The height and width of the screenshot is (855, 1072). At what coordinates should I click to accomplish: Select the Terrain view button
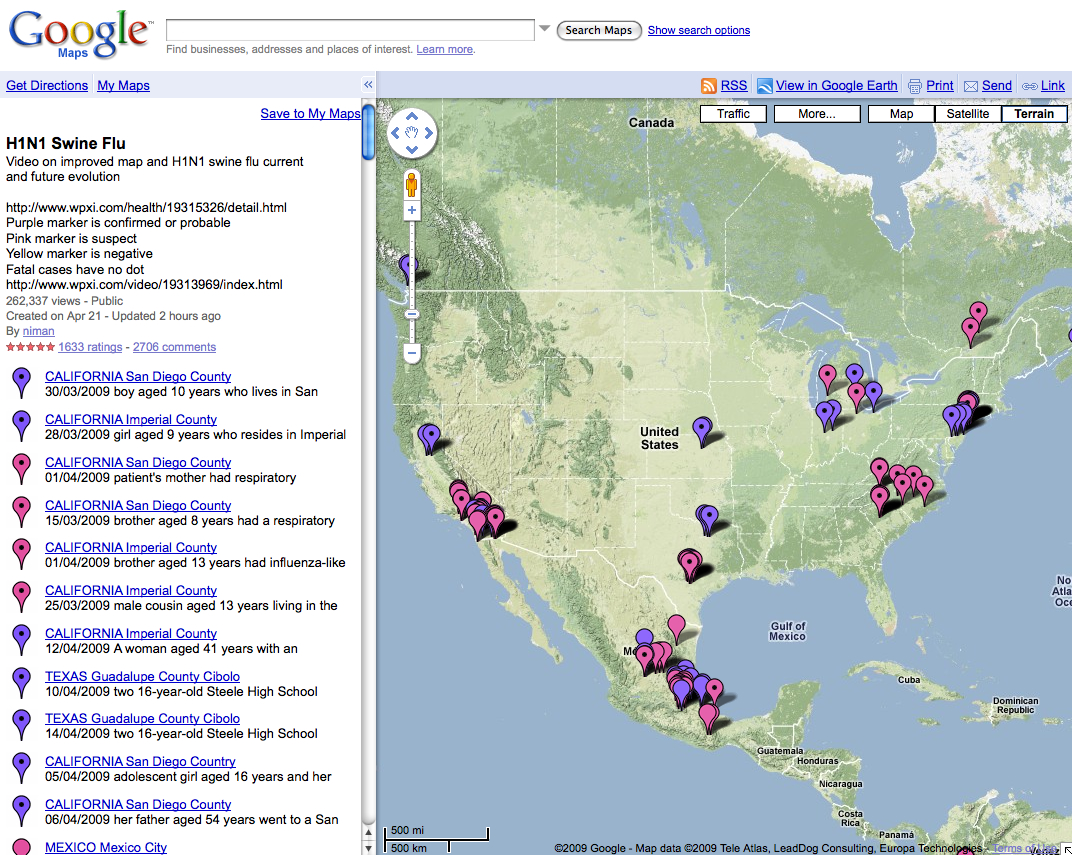1034,114
